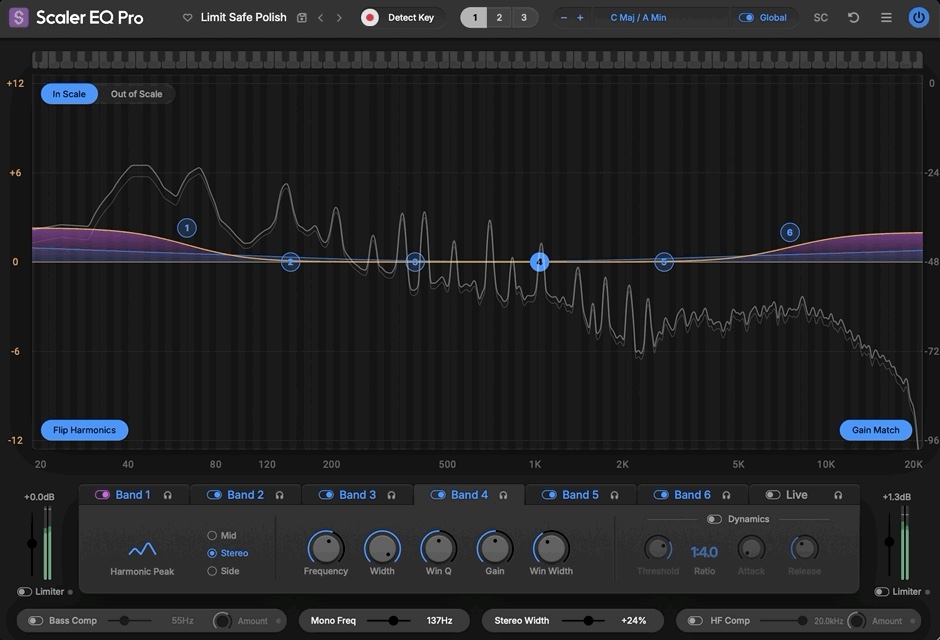Viewport: 940px width, 640px height.
Task: Switch to slot 2
Action: point(499,17)
